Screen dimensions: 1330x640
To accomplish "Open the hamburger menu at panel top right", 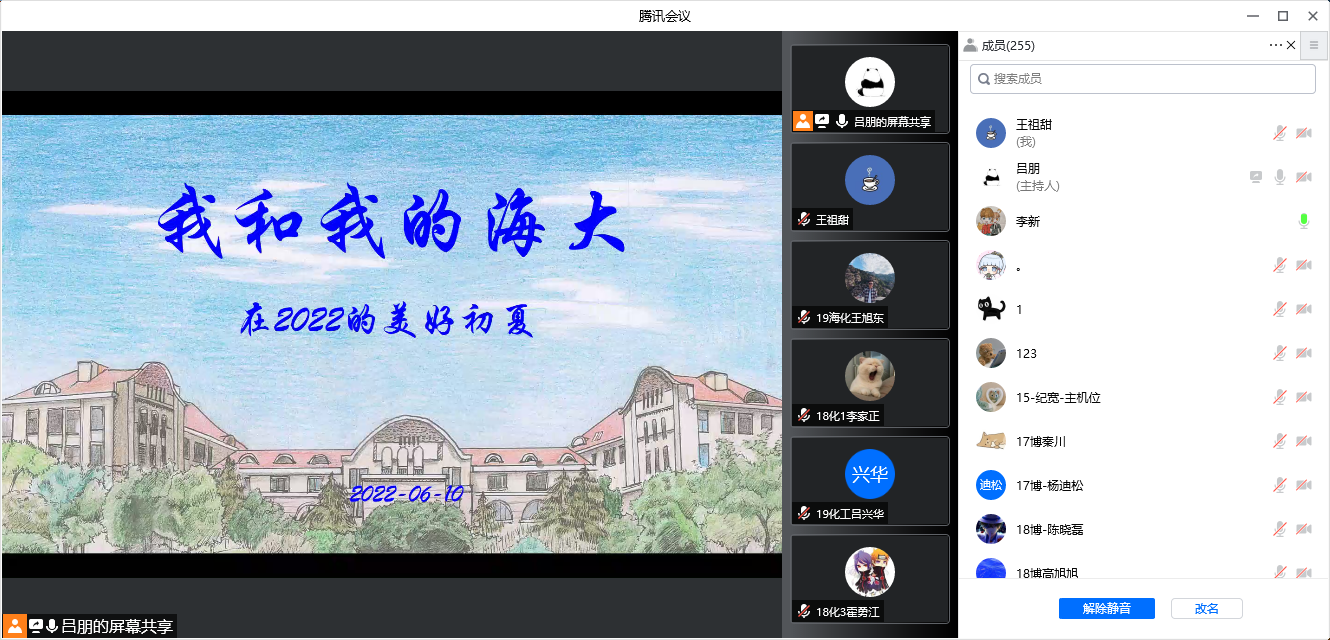I will pos(1314,45).
